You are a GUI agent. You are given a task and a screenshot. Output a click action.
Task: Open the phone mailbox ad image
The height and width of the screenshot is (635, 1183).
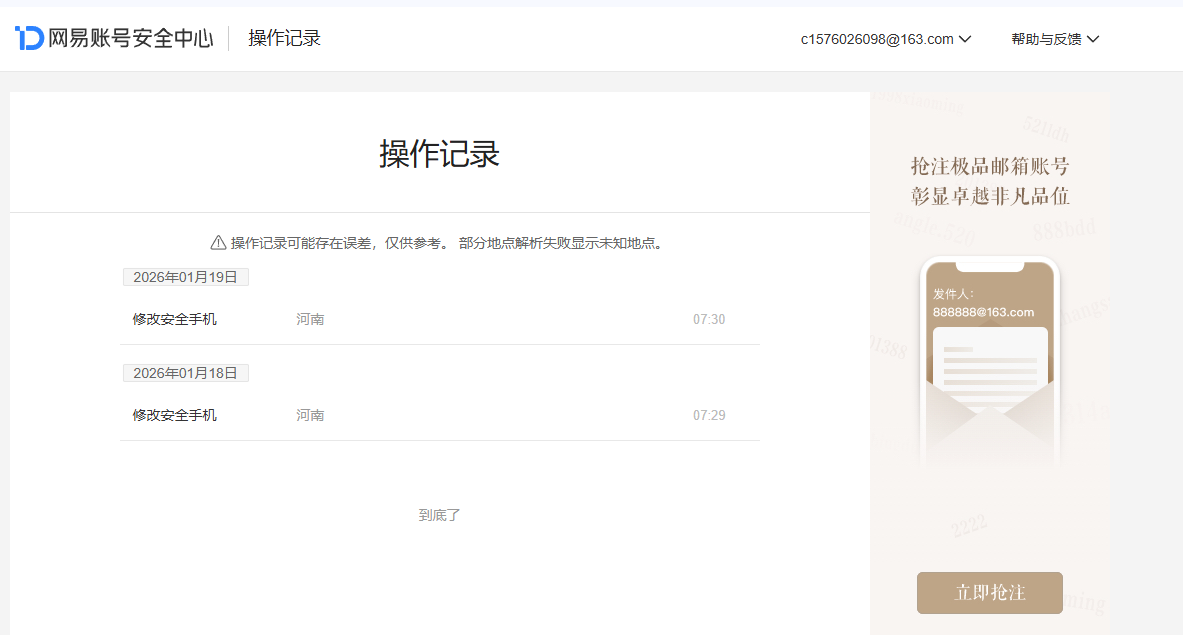click(990, 360)
